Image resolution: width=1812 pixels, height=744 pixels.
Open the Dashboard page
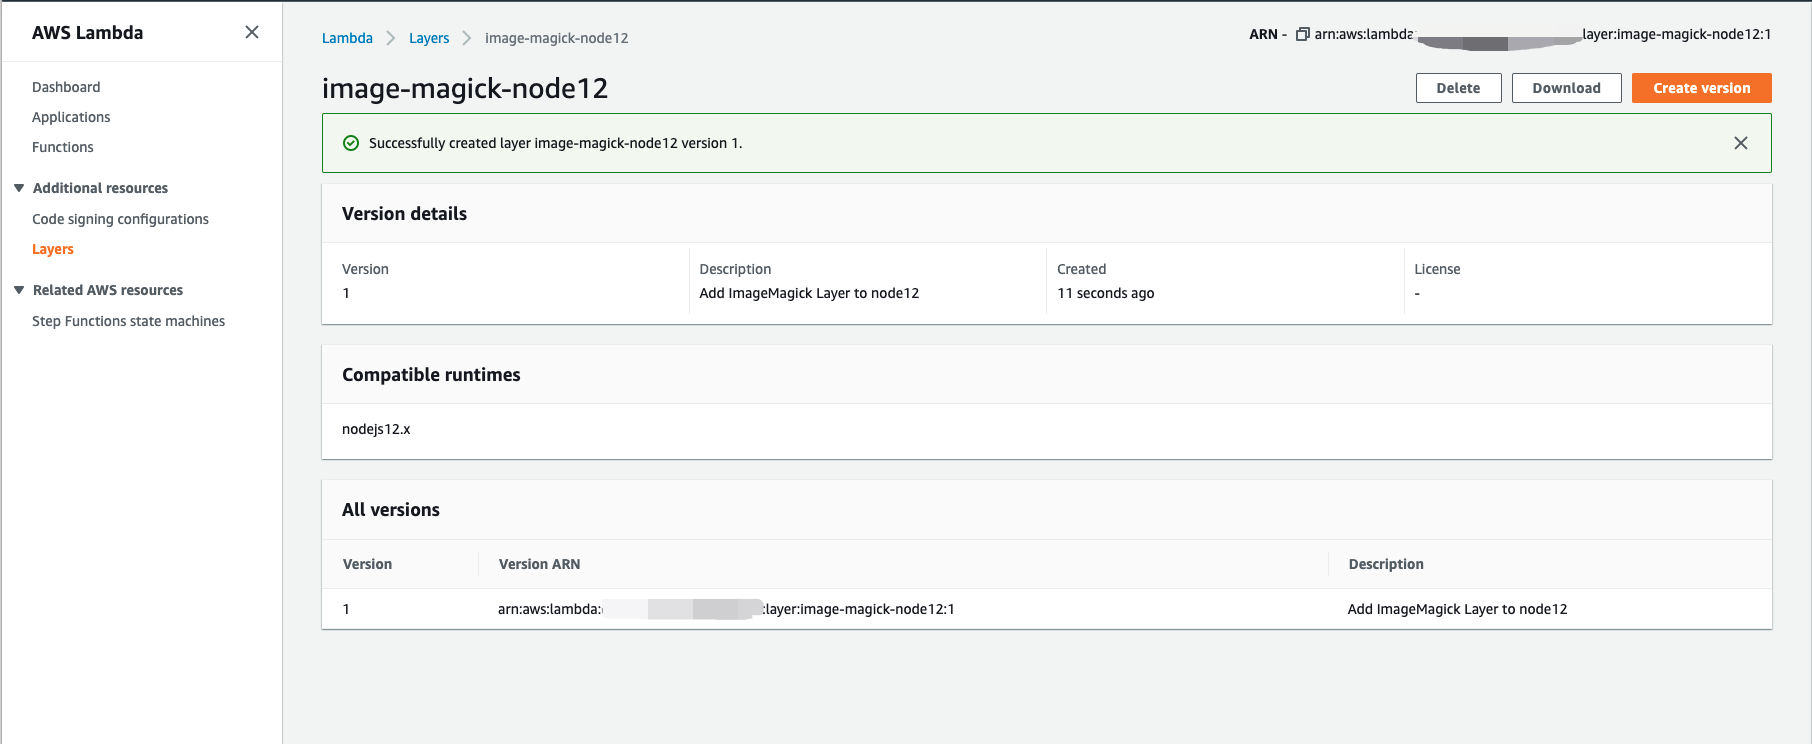[66, 87]
